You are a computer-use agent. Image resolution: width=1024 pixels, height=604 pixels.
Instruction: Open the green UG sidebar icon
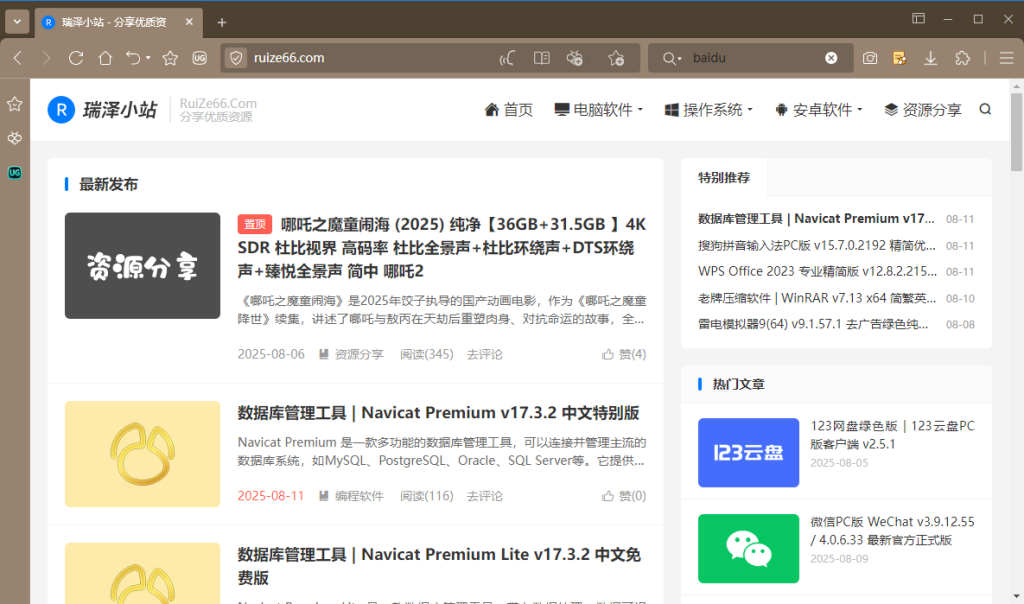(14, 172)
